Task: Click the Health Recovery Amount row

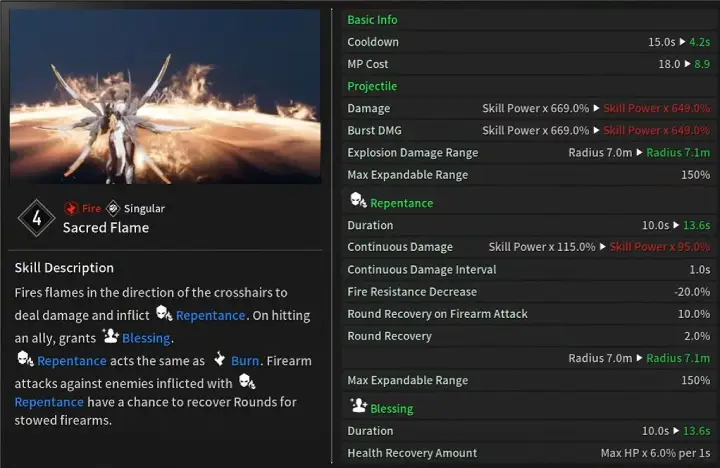Action: pos(528,453)
